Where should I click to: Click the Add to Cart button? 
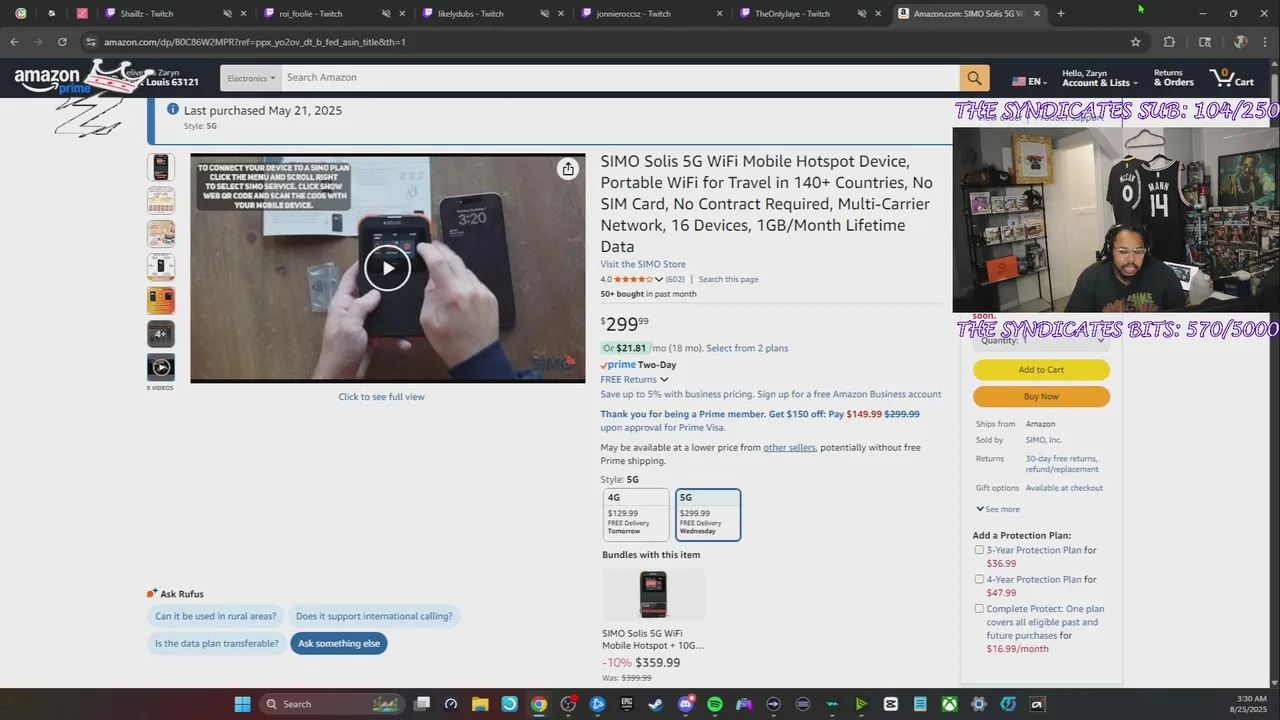pyautogui.click(x=1041, y=370)
